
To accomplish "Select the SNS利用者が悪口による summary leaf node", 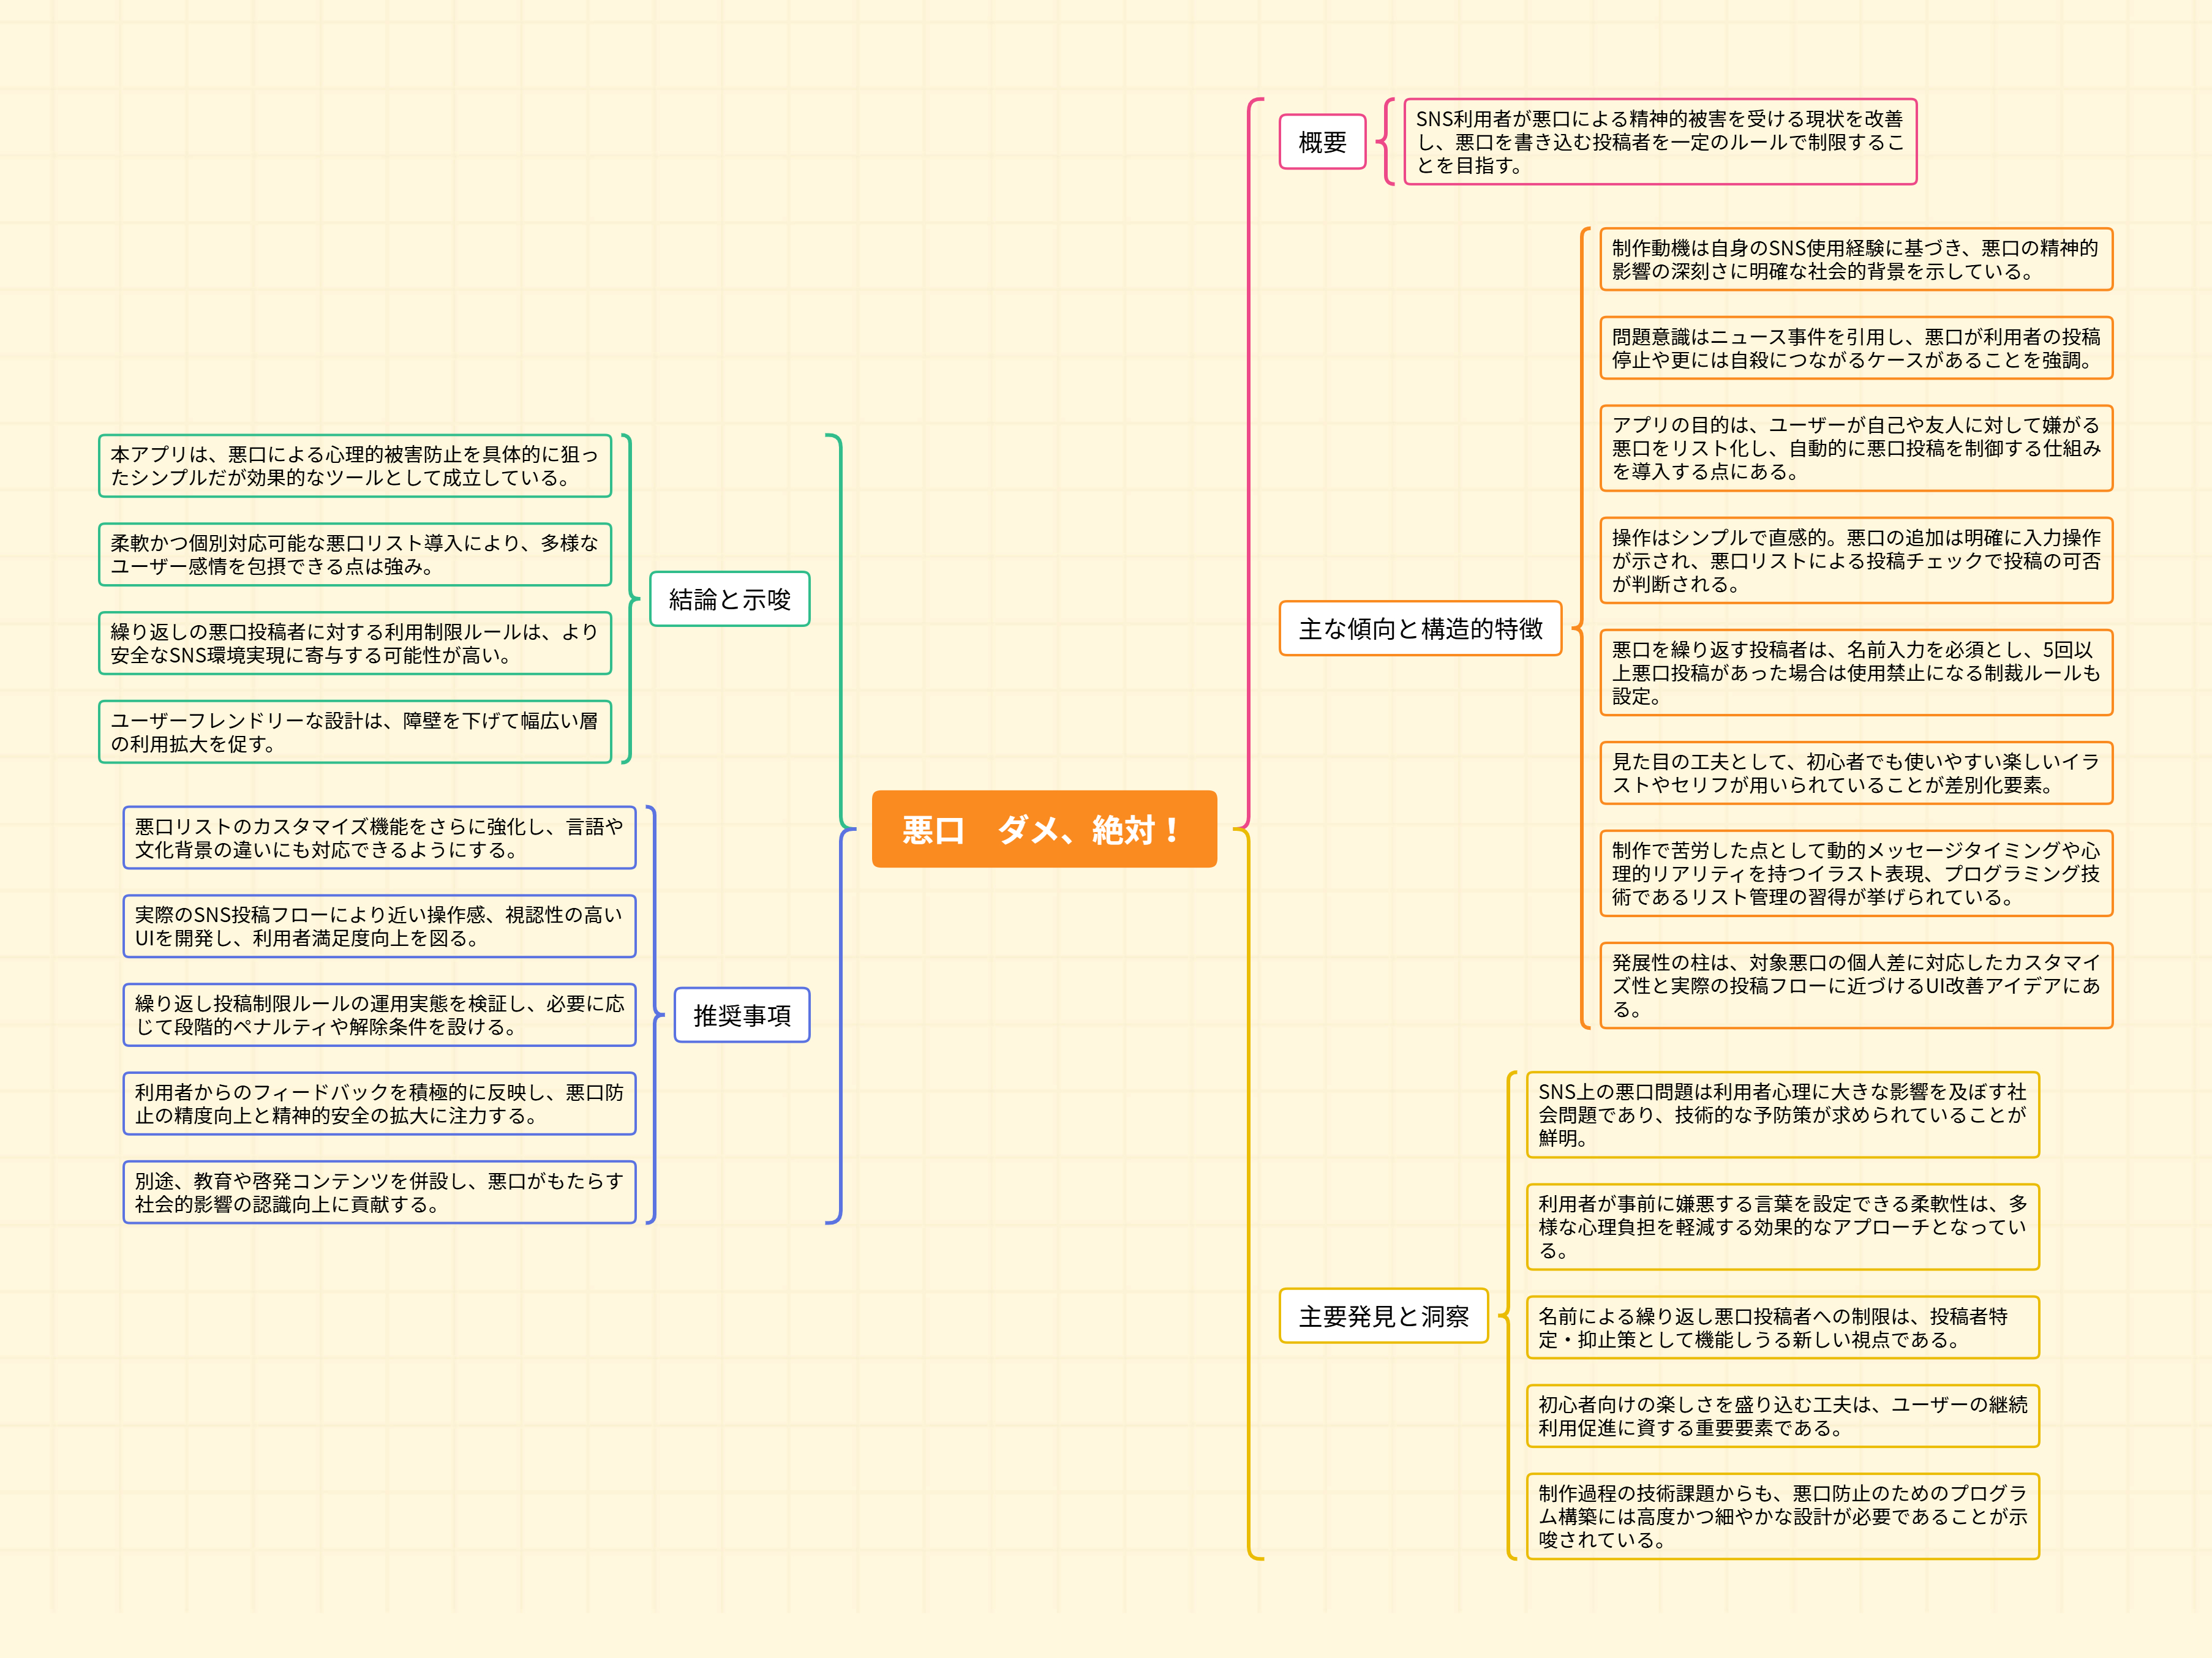I will tap(1659, 142).
